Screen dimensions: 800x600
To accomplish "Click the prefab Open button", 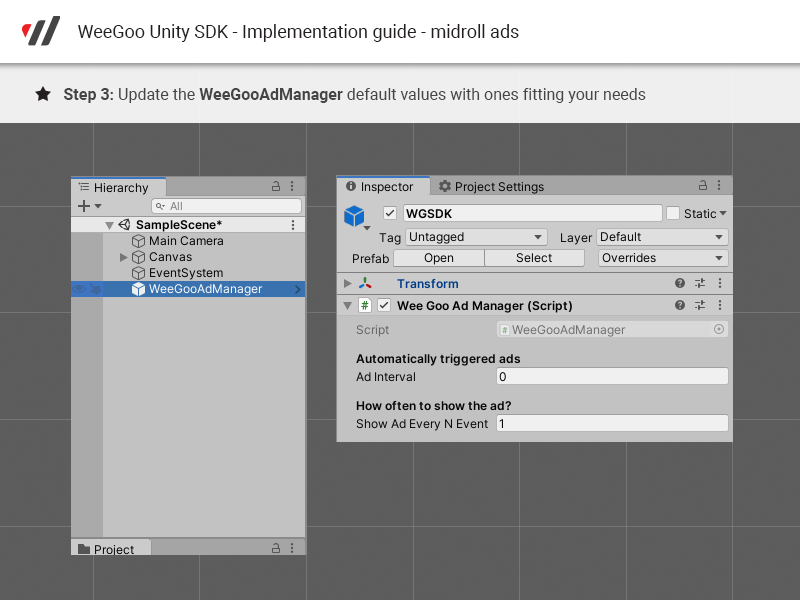I will (439, 258).
